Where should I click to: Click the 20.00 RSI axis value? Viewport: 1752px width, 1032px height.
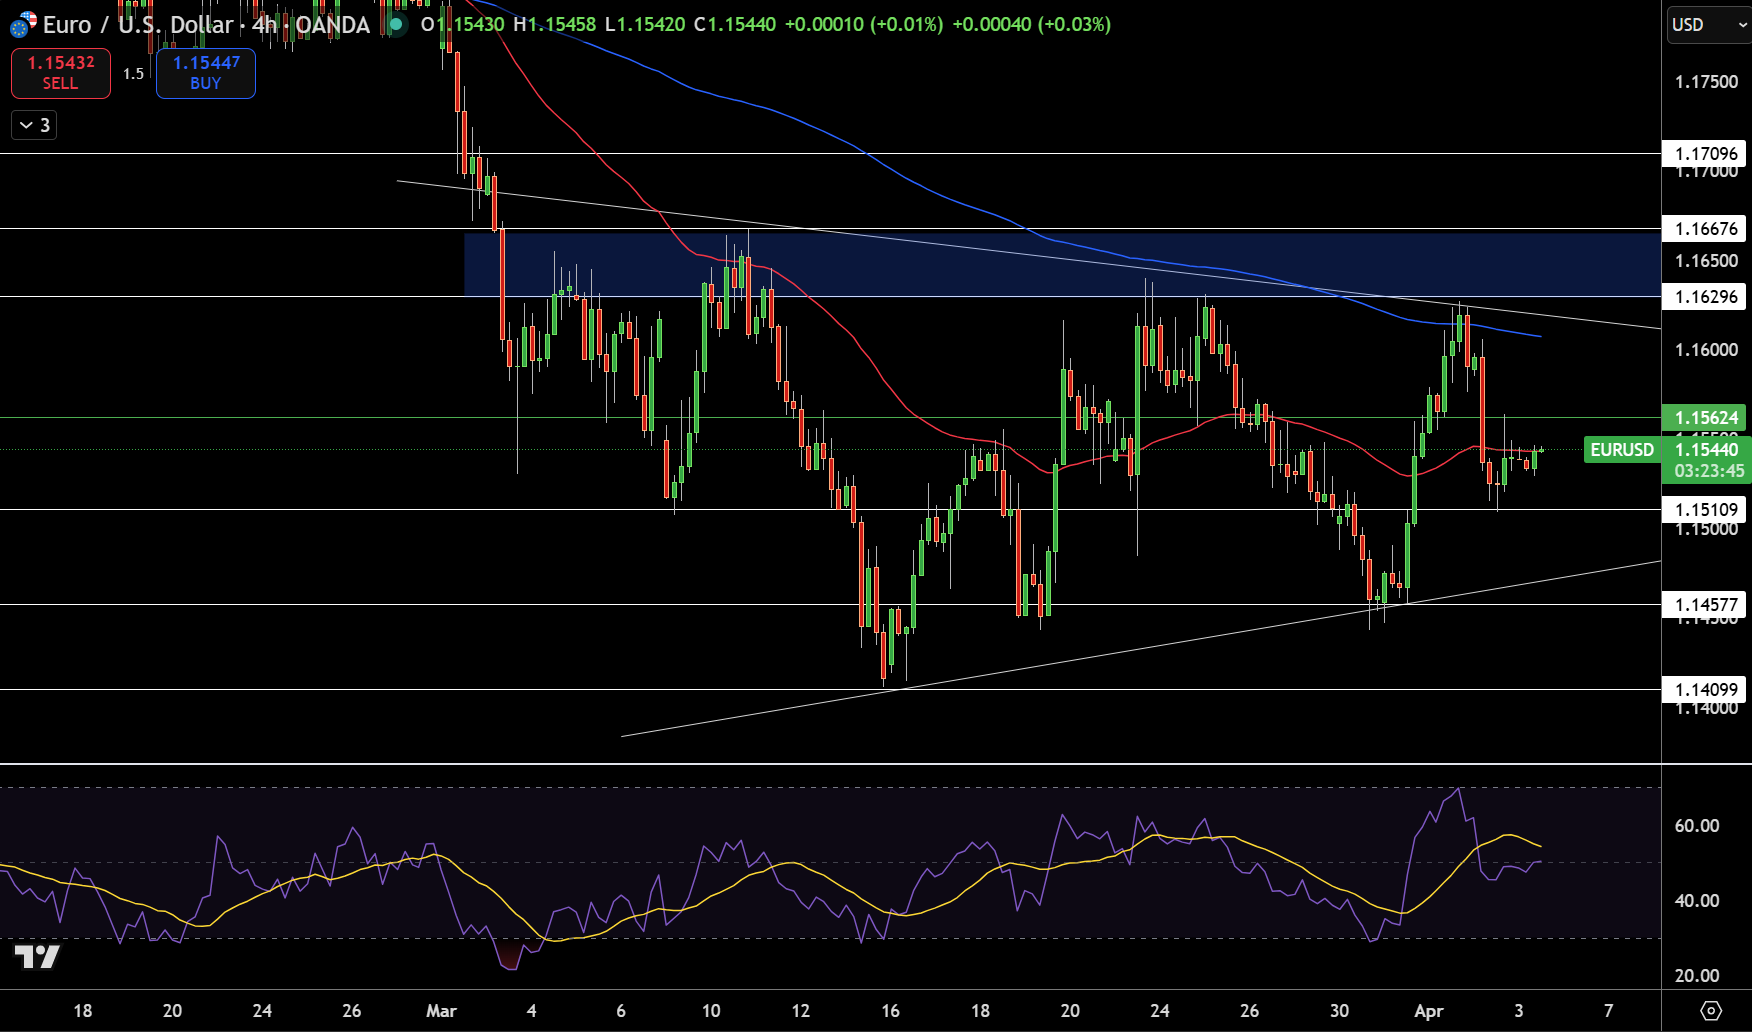[x=1697, y=976]
